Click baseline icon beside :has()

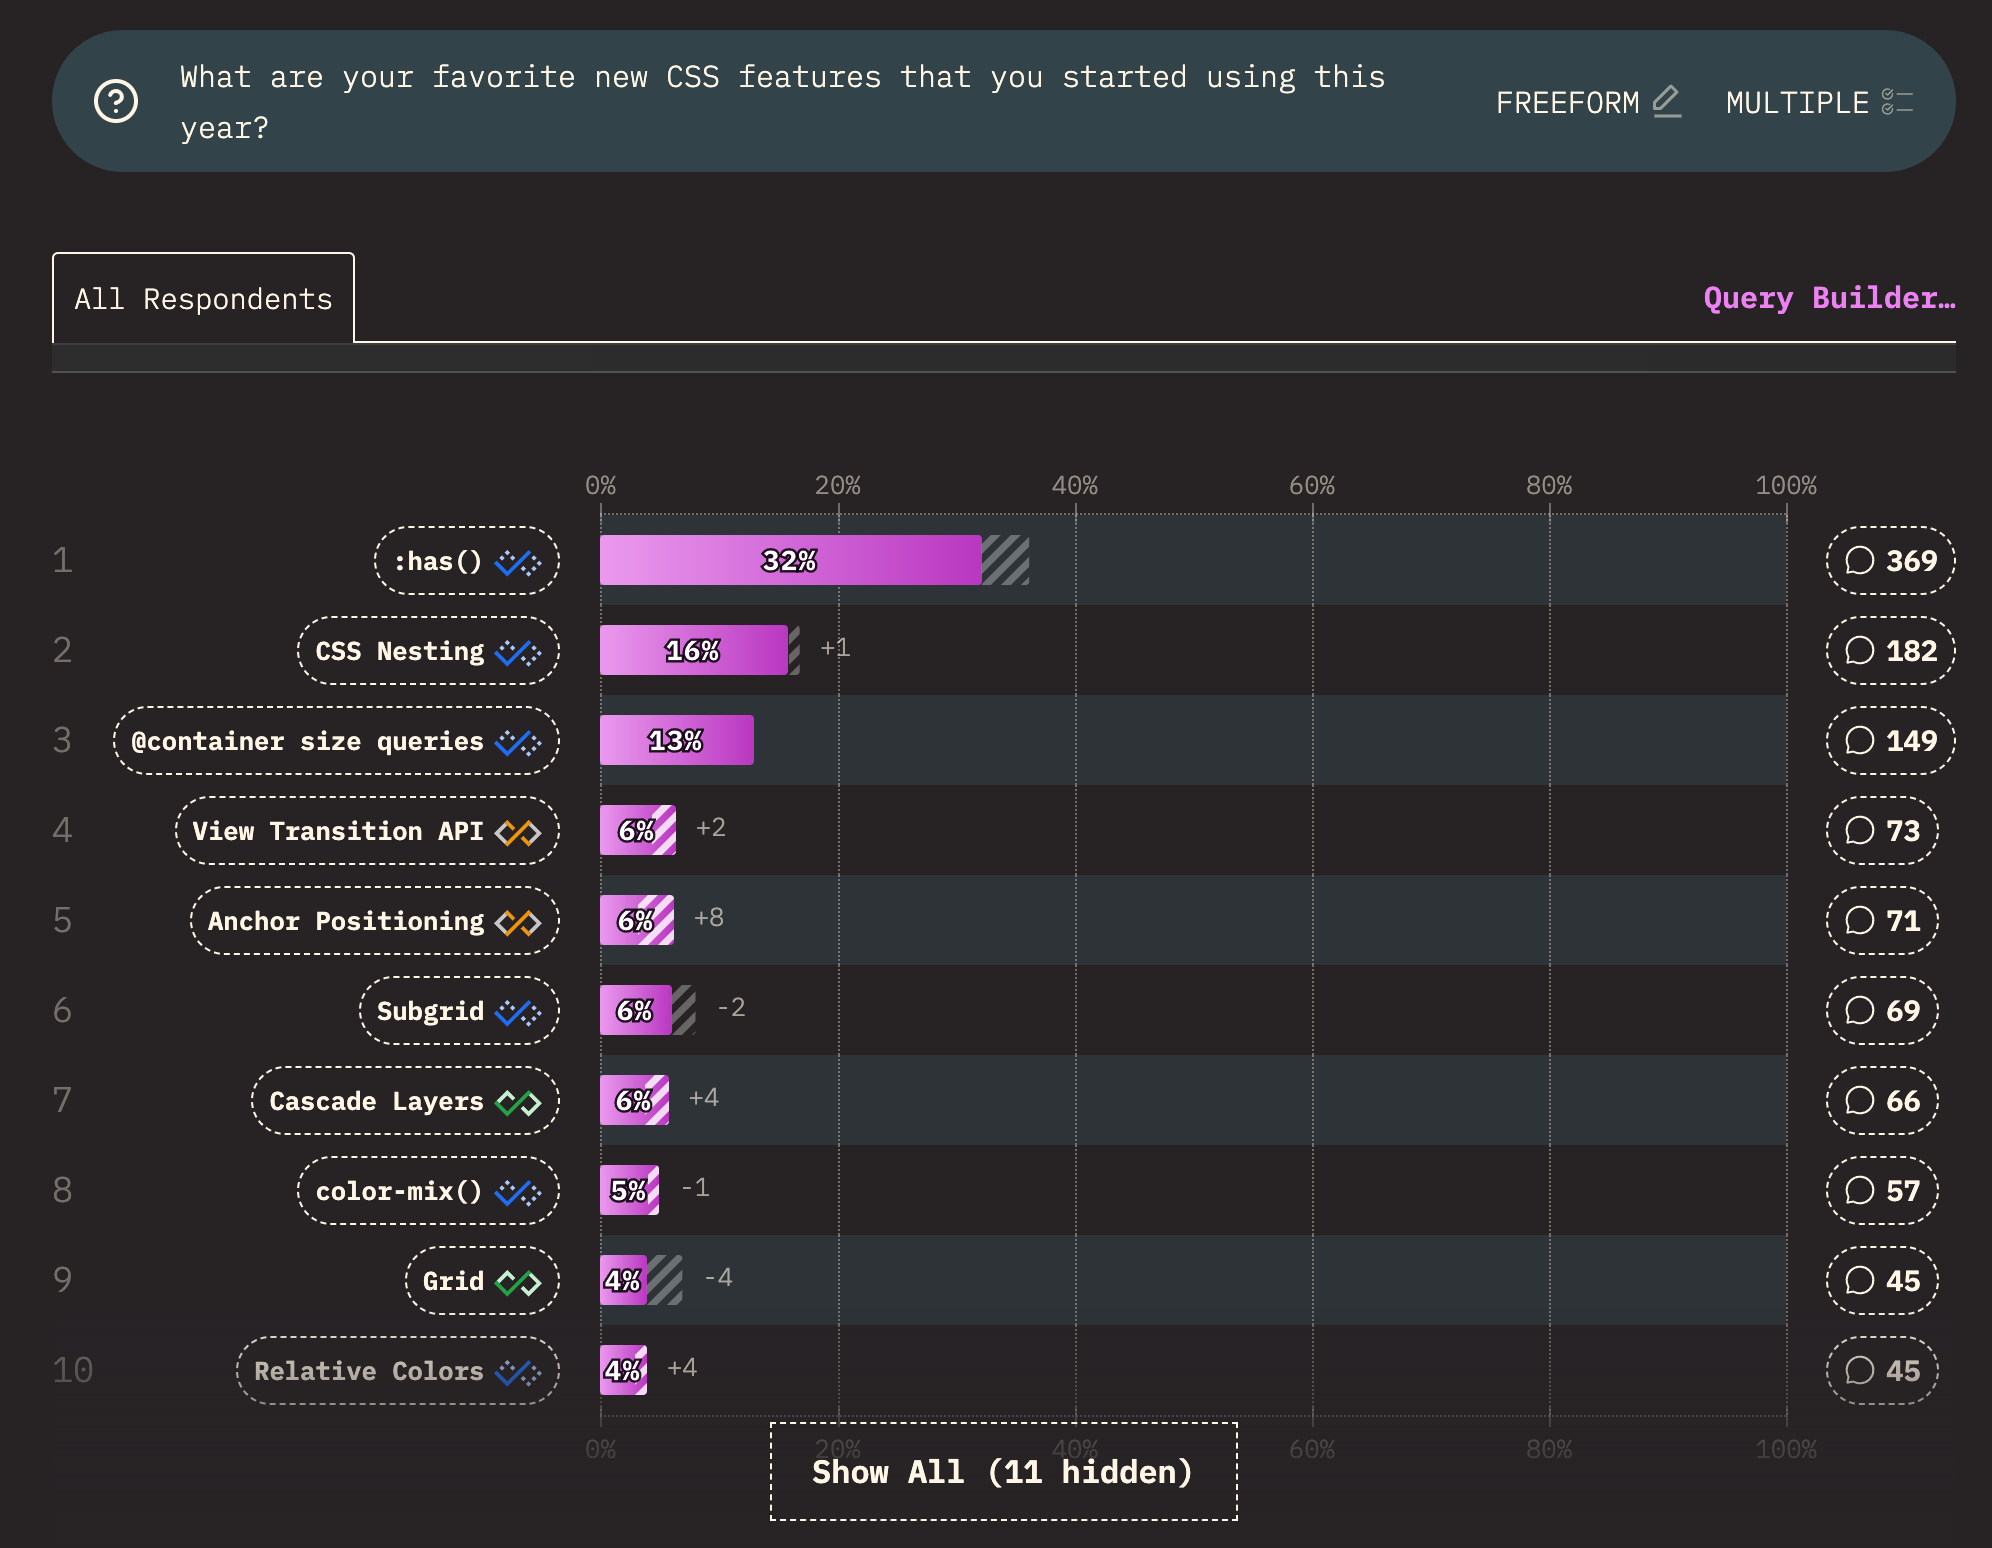pos(518,562)
